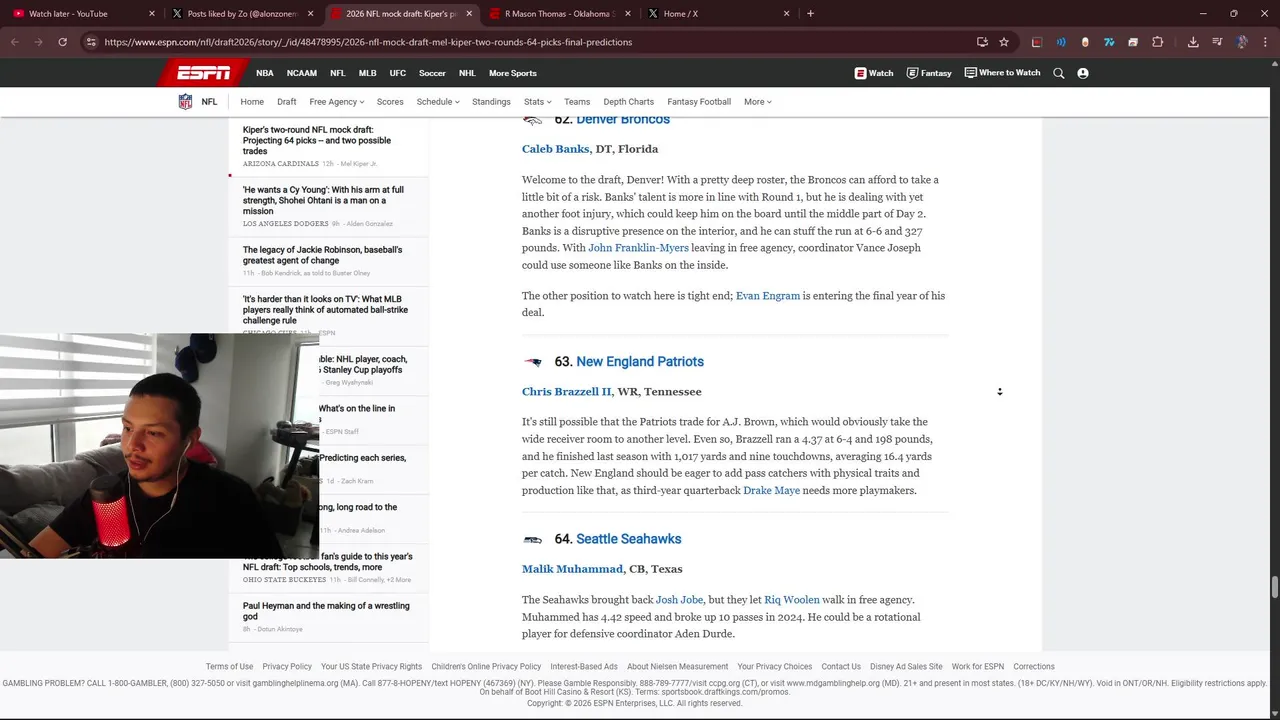Click the New England Patriots team logo
Image resolution: width=1280 pixels, height=720 pixels.
[x=533, y=362]
